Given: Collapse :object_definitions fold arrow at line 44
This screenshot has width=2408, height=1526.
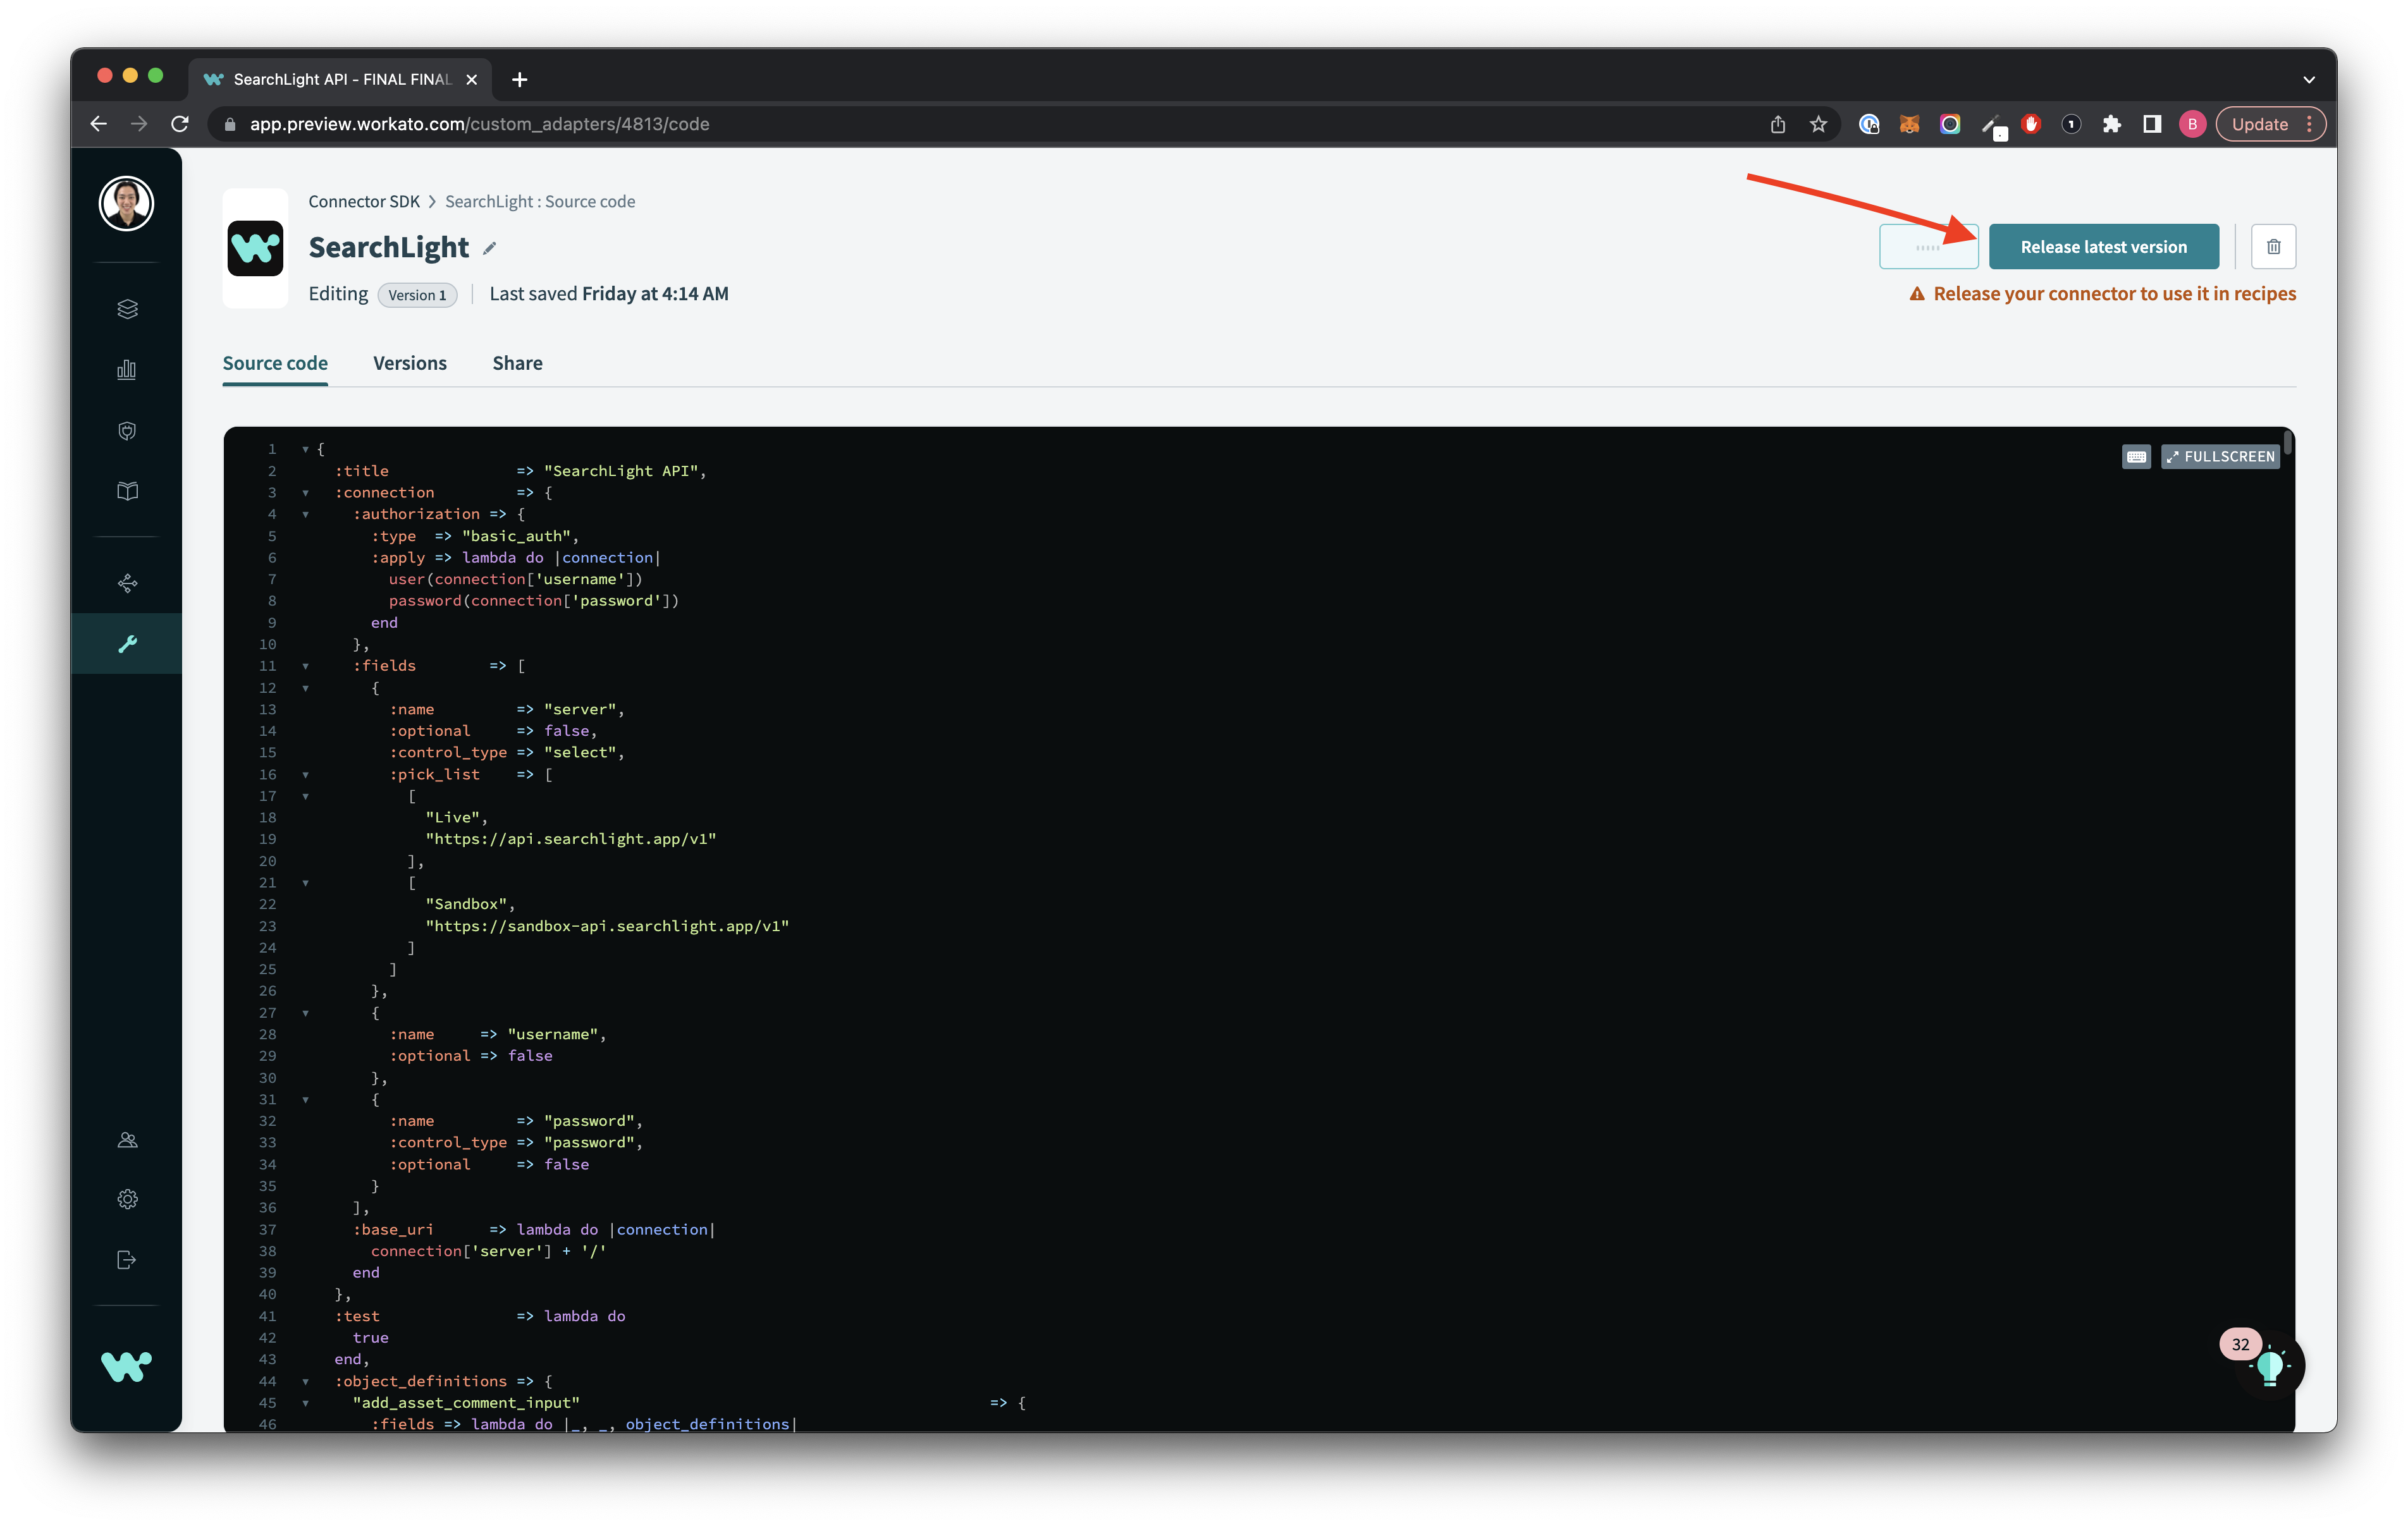Looking at the screenshot, I should coord(305,1382).
